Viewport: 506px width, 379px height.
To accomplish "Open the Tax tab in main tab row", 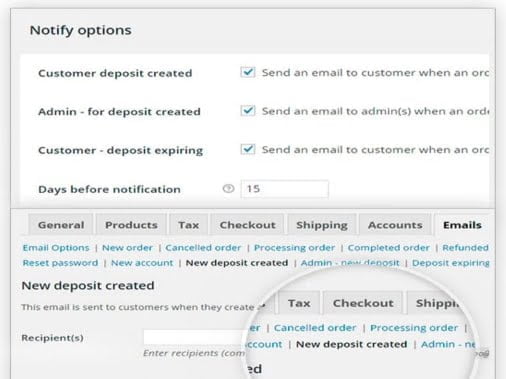I will (x=189, y=225).
